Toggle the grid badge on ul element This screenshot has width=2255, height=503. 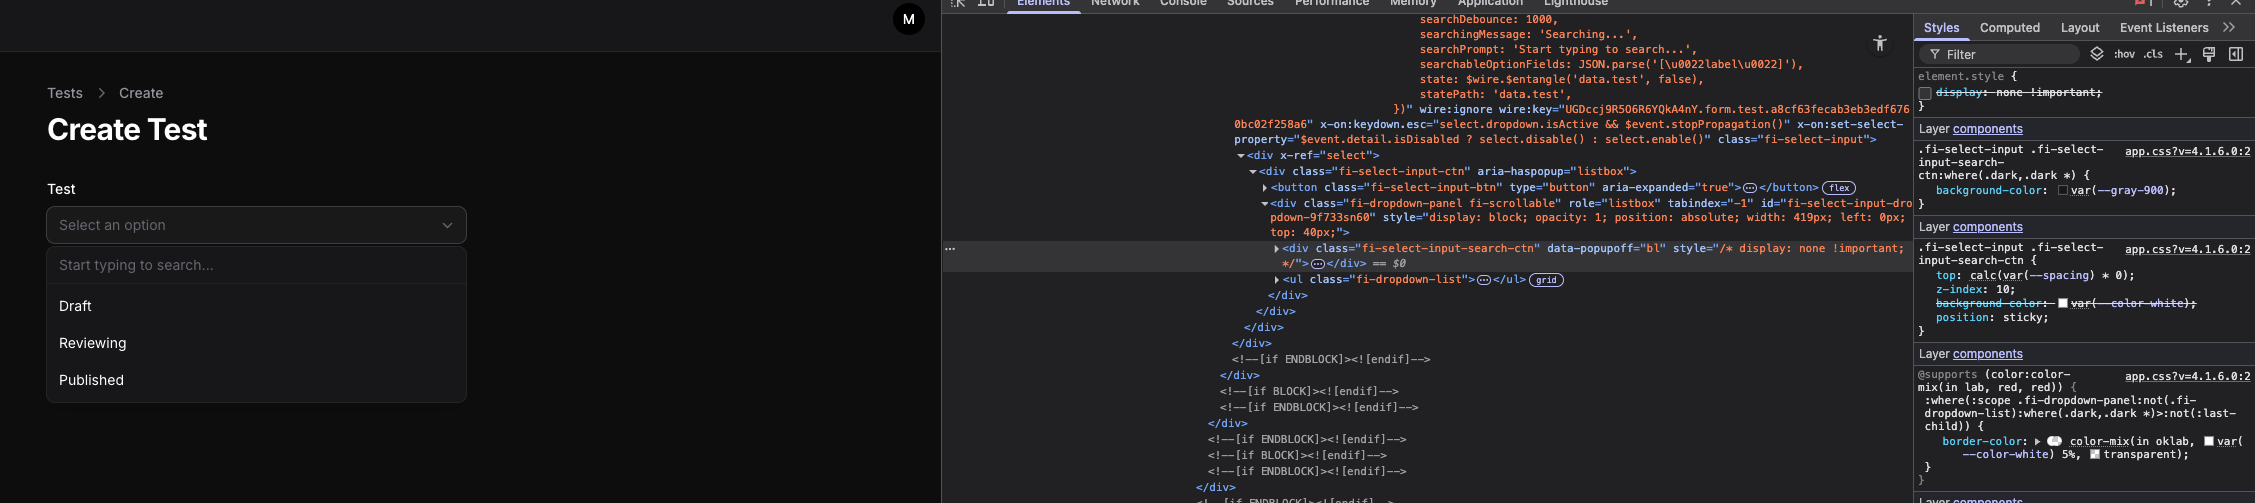pos(1546,280)
